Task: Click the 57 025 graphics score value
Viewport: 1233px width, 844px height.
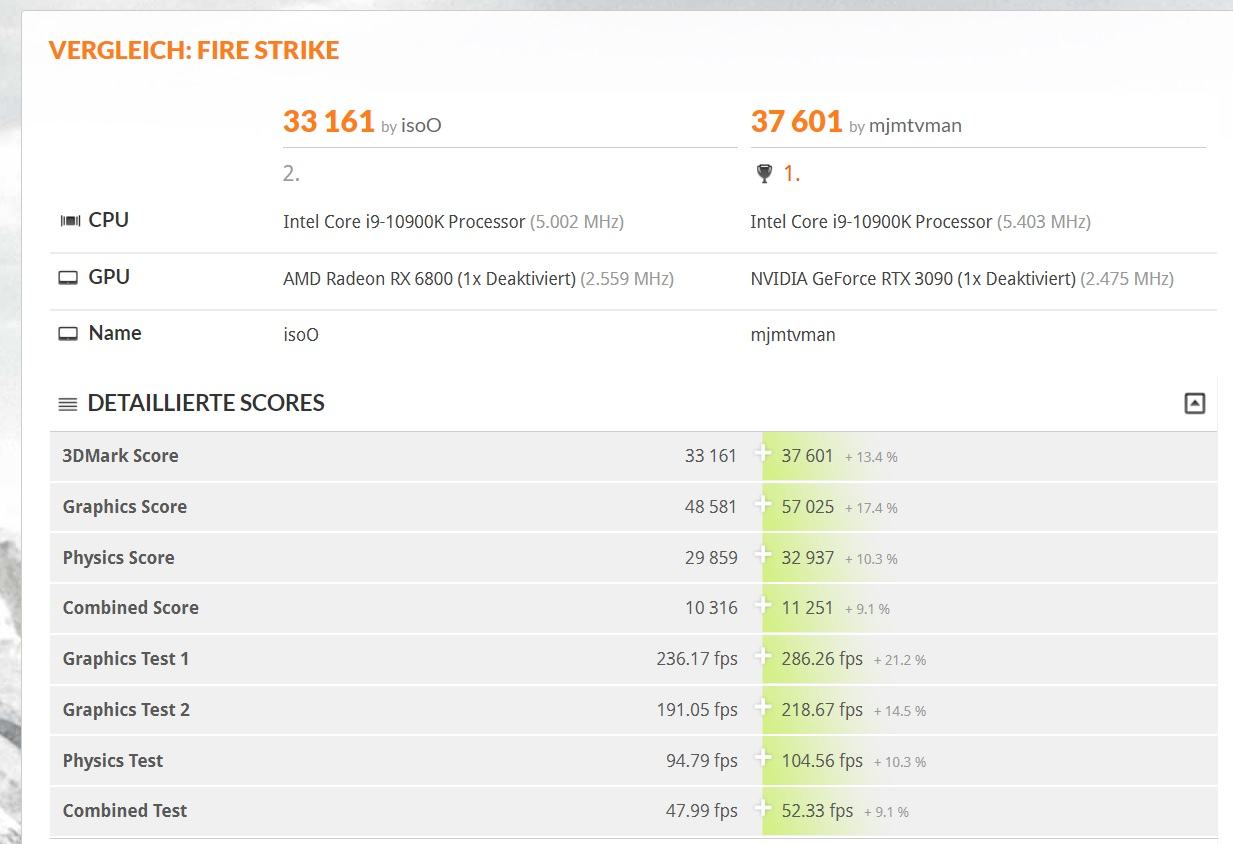Action: pos(808,507)
